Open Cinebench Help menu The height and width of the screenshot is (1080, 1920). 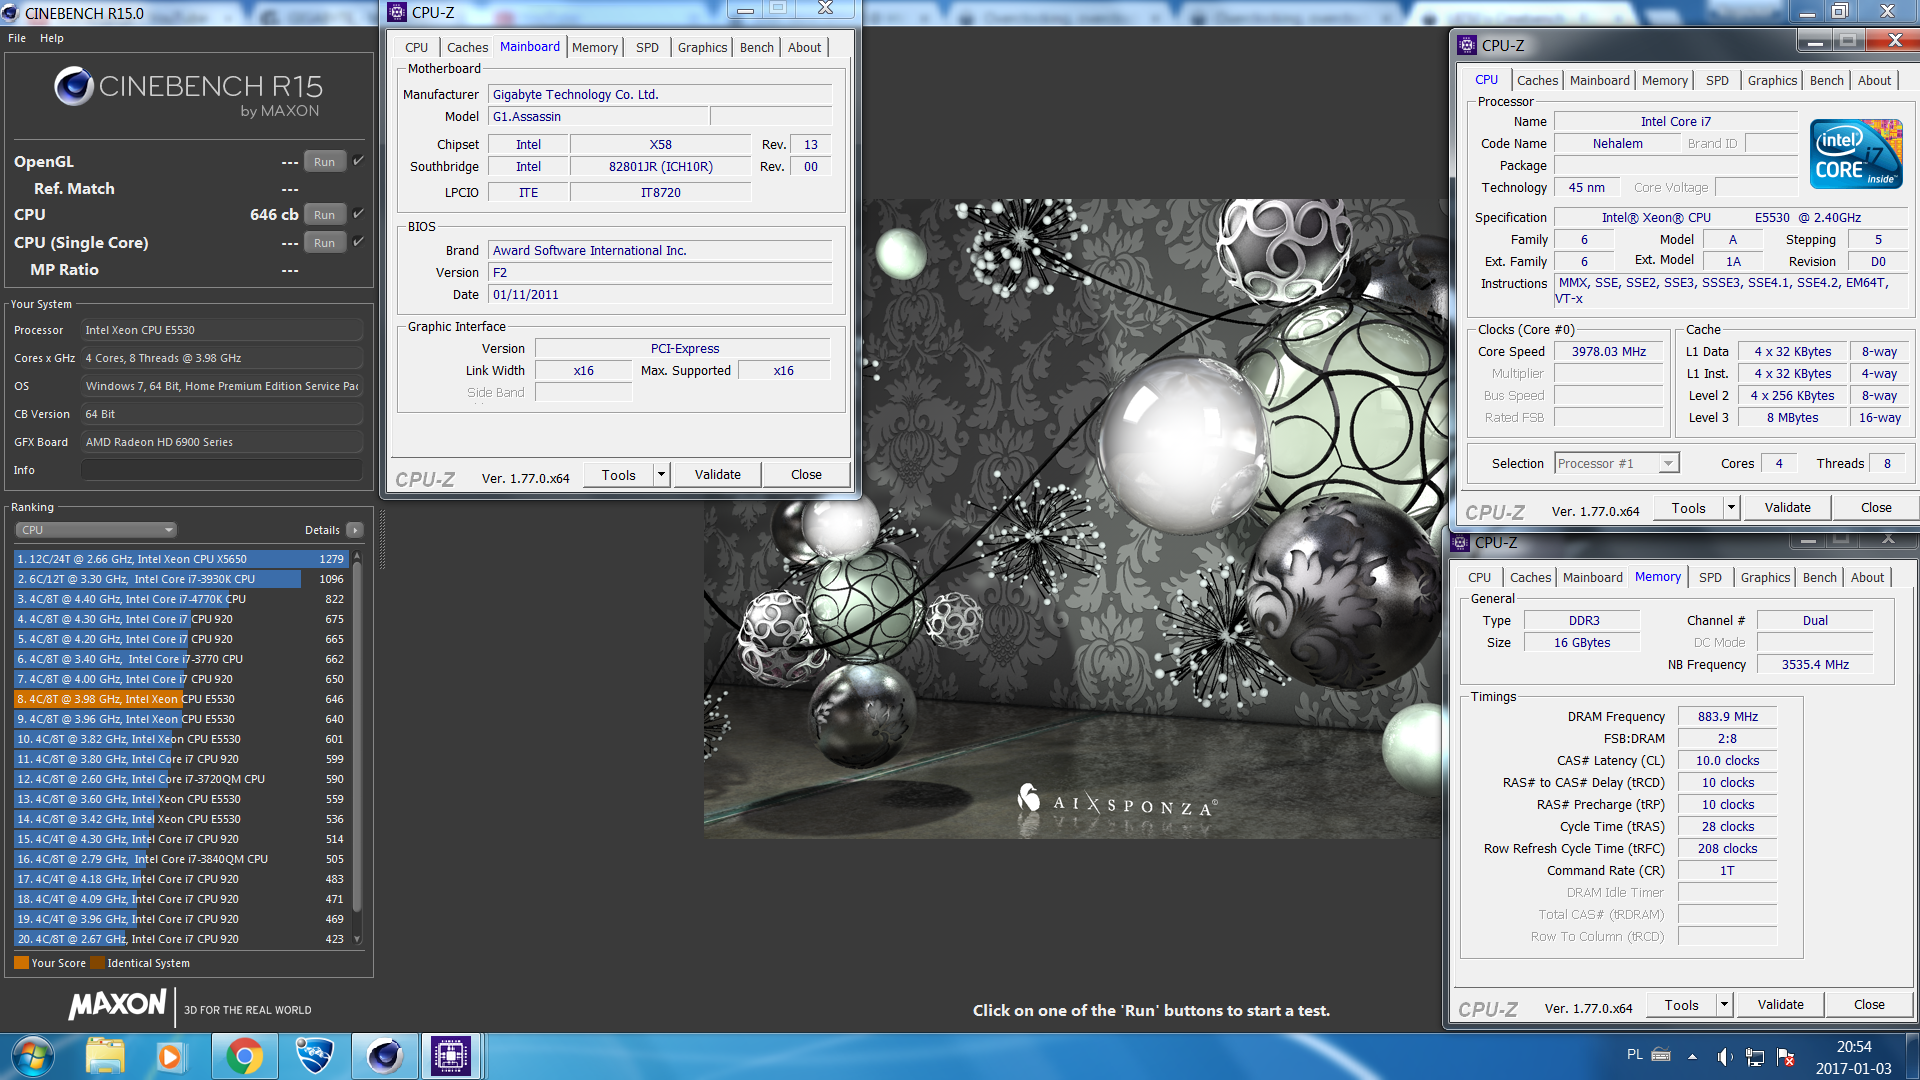[52, 38]
